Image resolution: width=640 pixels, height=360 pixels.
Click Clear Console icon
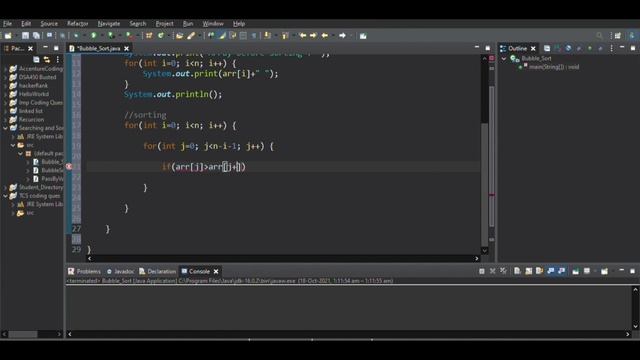518,271
